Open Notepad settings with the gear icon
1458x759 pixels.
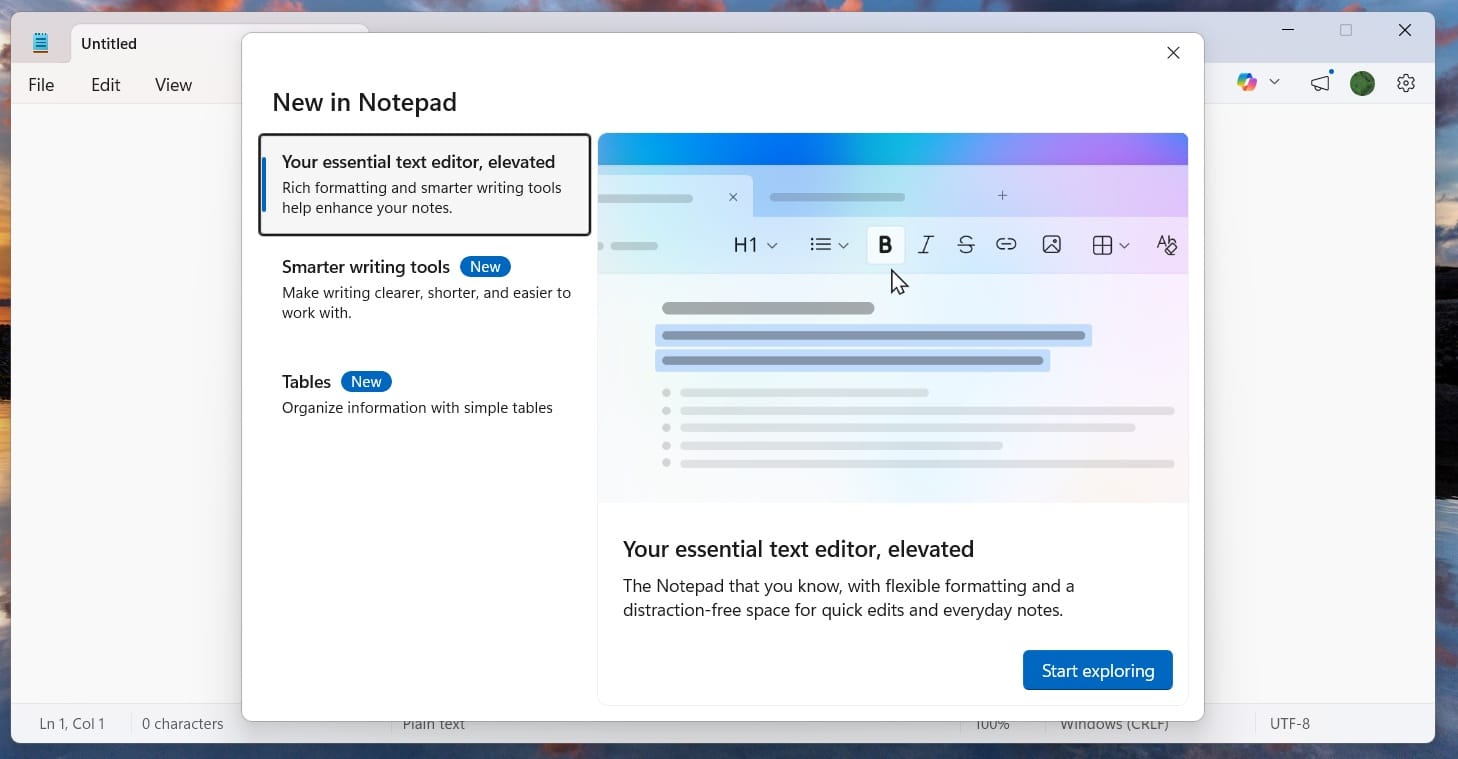[1405, 83]
